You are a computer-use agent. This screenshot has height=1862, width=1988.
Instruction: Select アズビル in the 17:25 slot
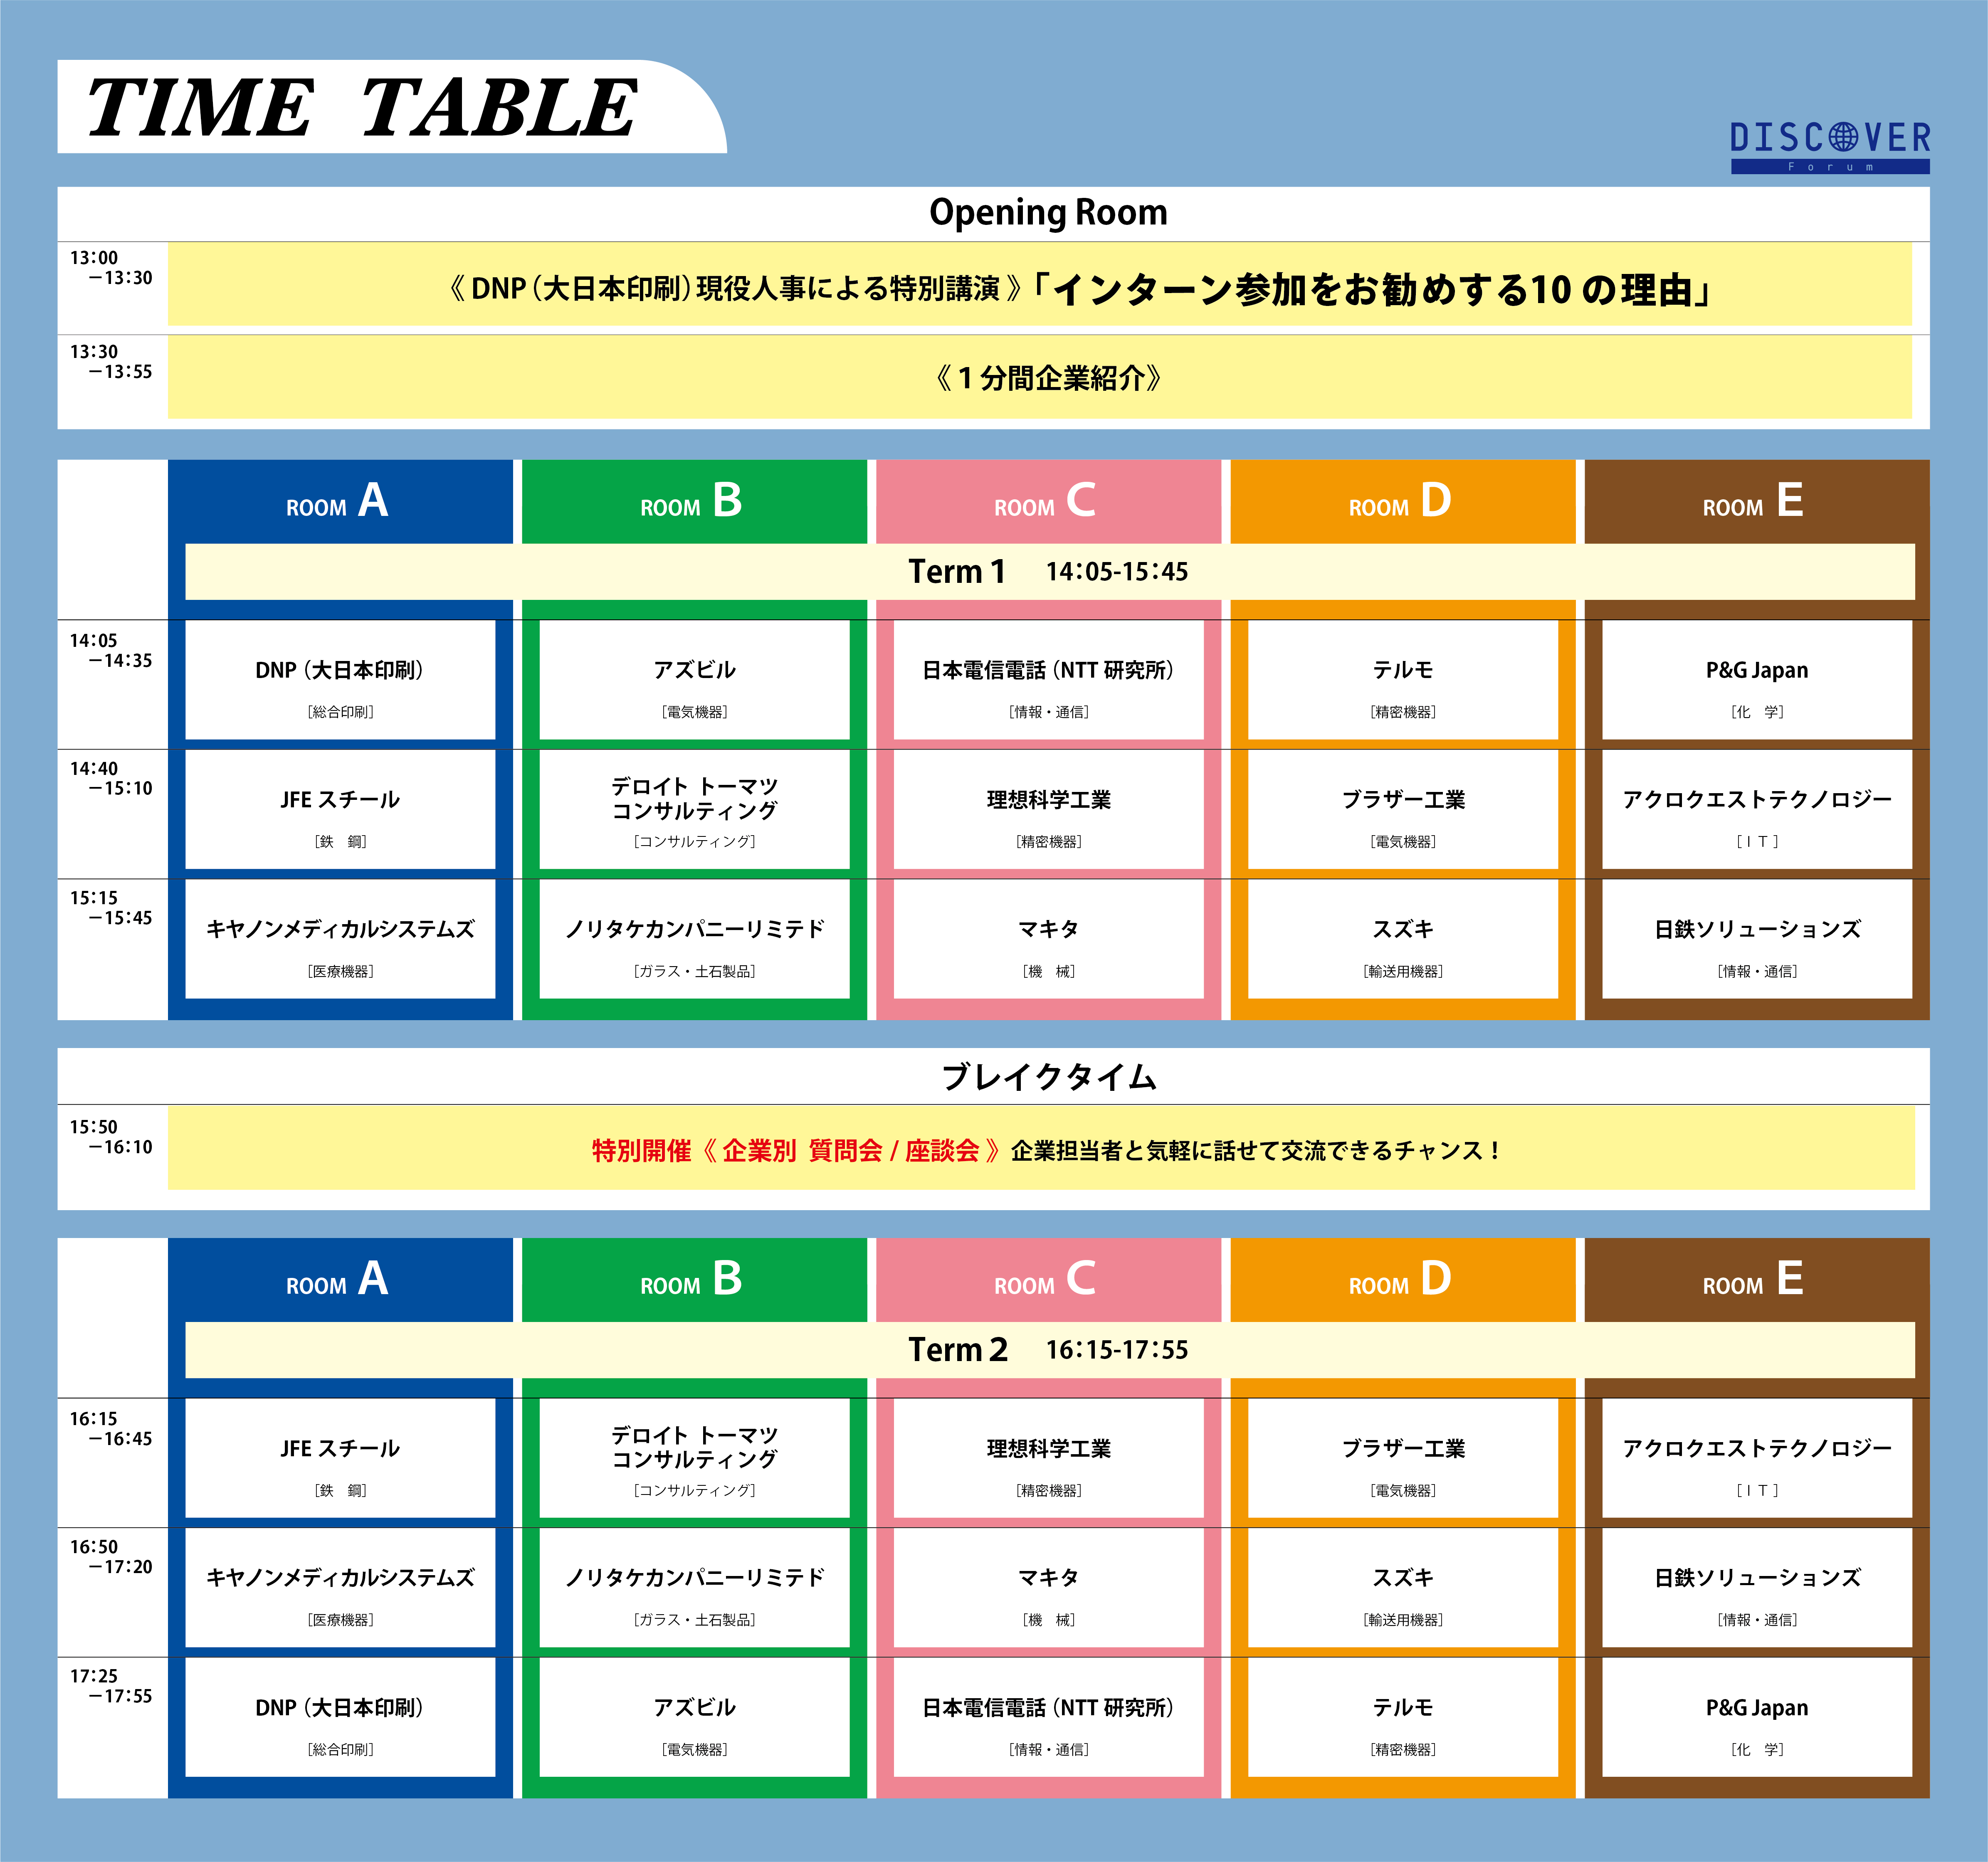pos(694,1717)
